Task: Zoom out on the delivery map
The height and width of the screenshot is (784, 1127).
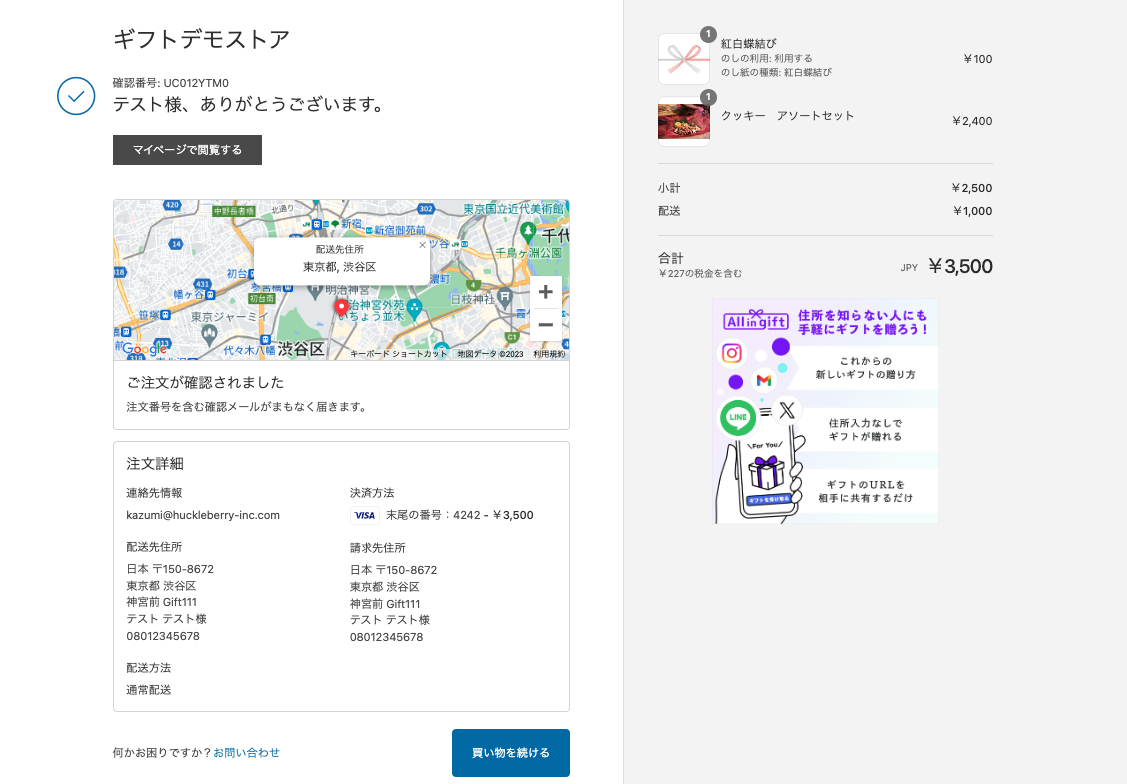Action: (545, 324)
